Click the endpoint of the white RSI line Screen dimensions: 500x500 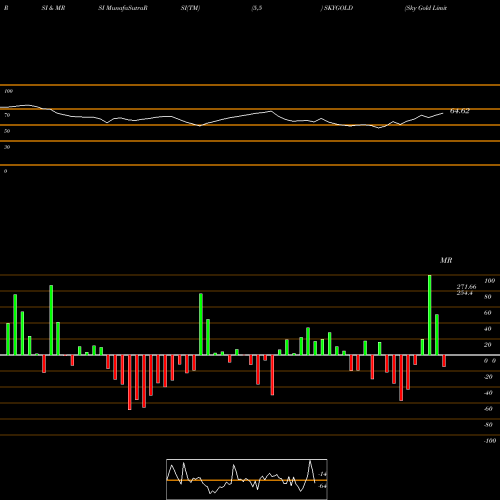pyautogui.click(x=443, y=113)
